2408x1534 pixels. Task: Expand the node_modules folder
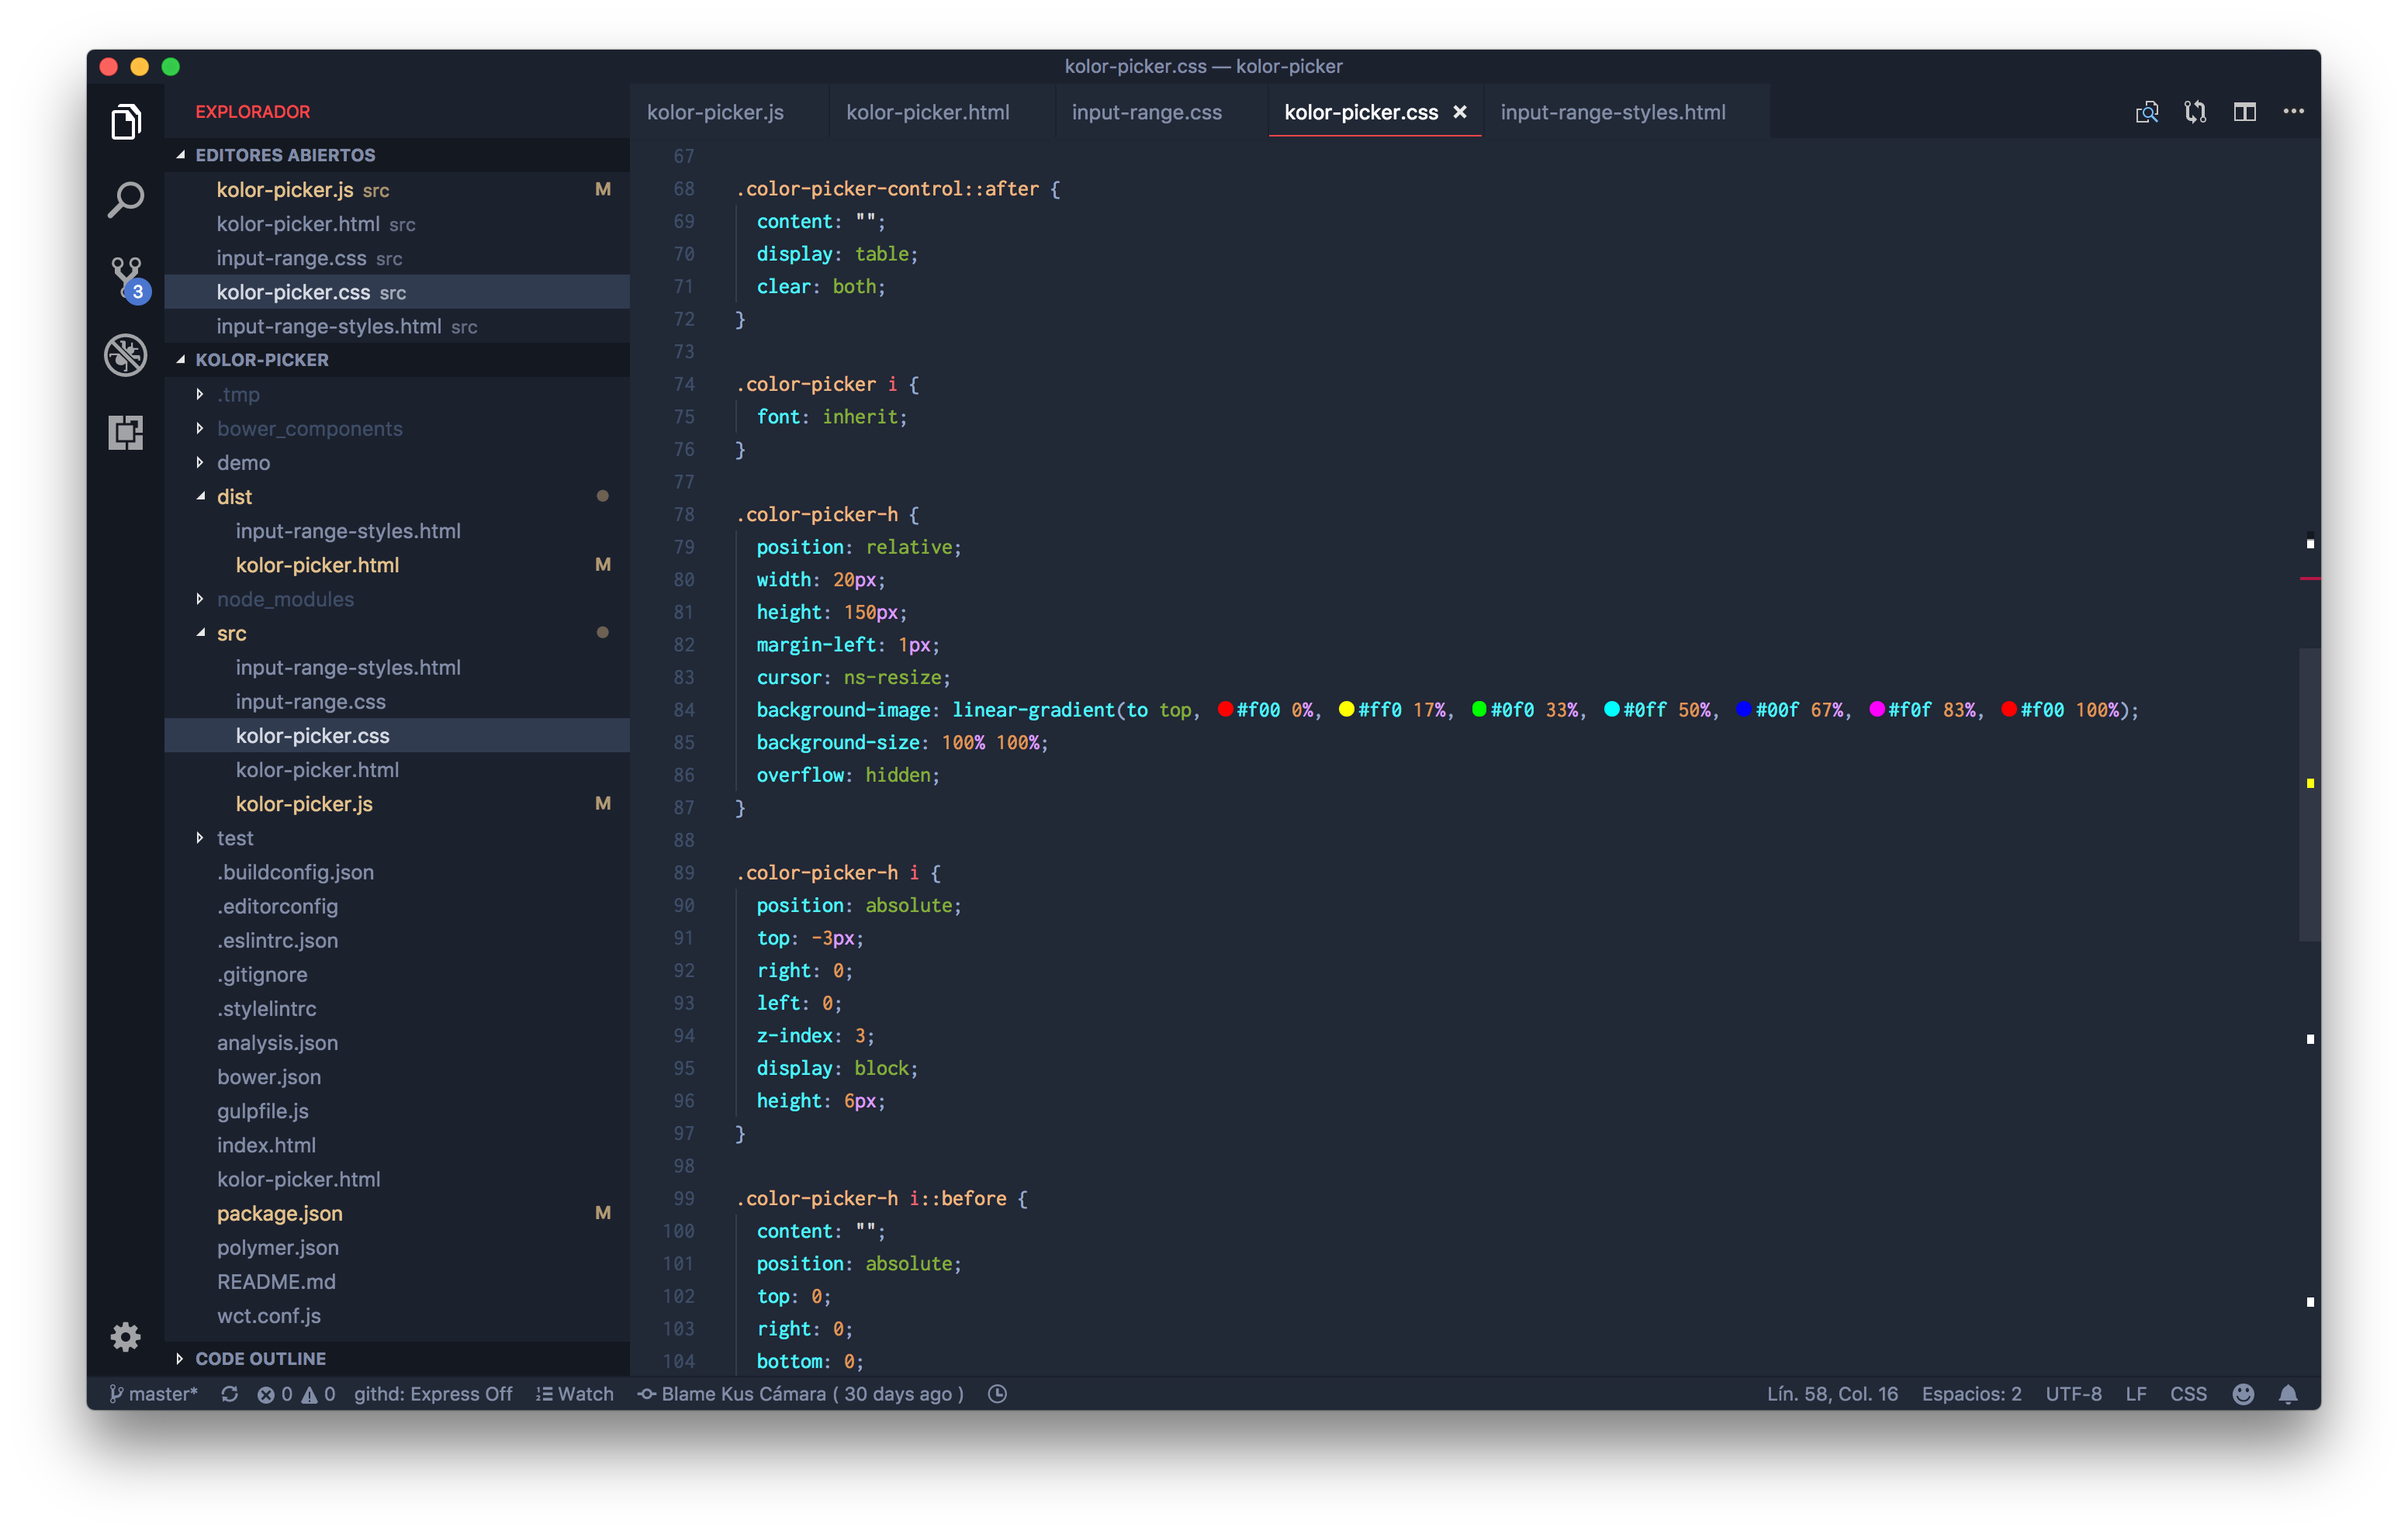click(x=285, y=599)
